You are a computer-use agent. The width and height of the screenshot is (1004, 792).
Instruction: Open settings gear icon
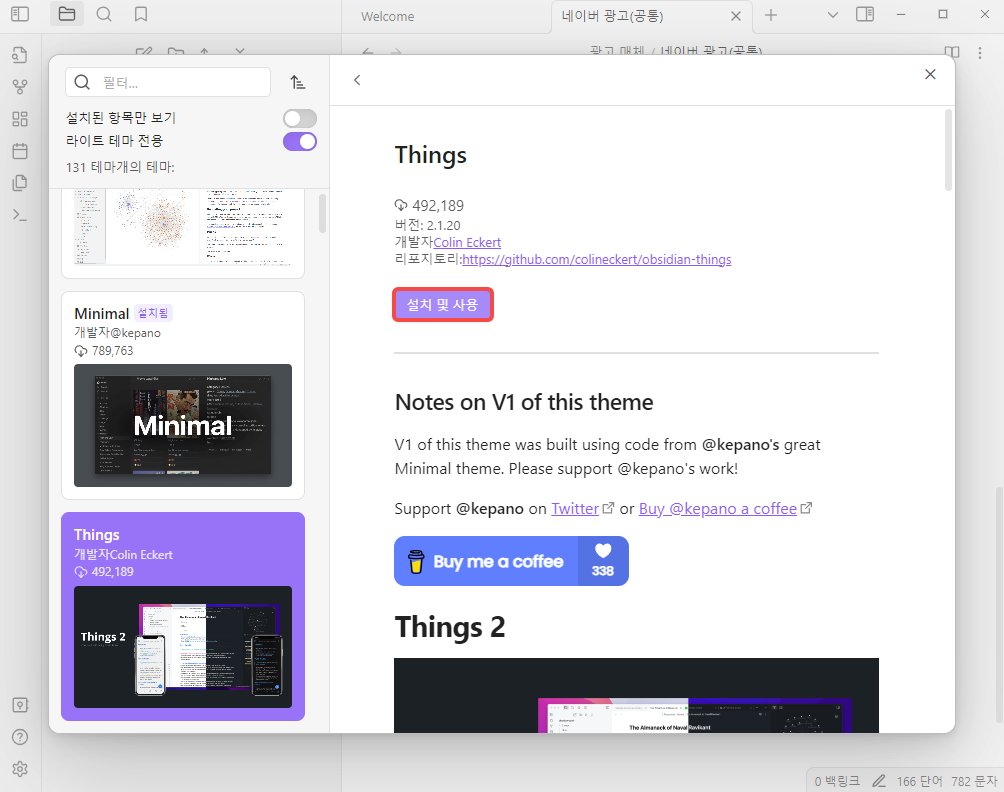point(20,769)
